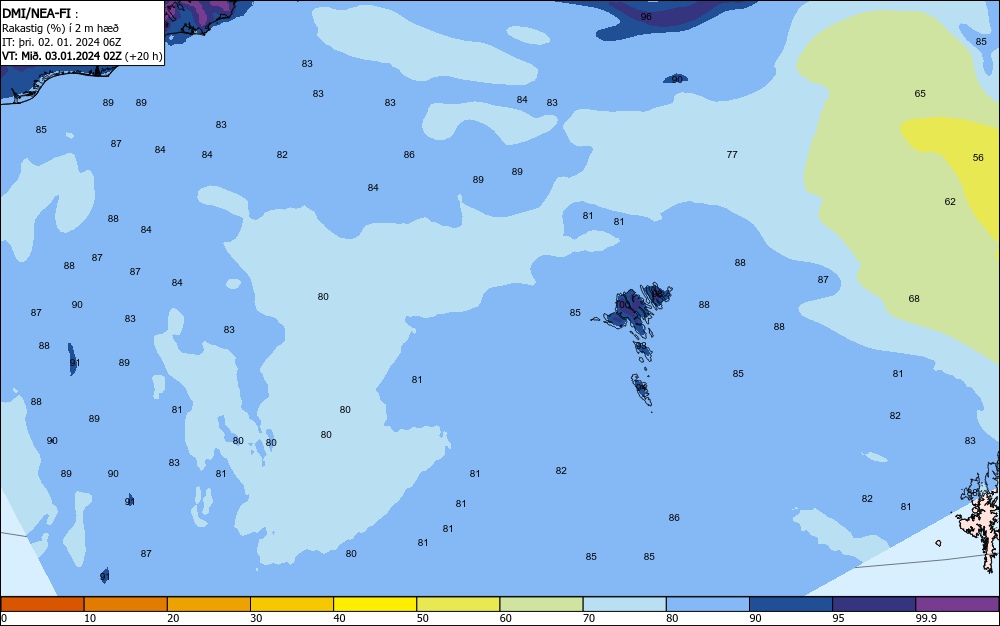Click the 50–60 pale yellow legend swatch
Screen dimensions: 1000x626
[458, 604]
